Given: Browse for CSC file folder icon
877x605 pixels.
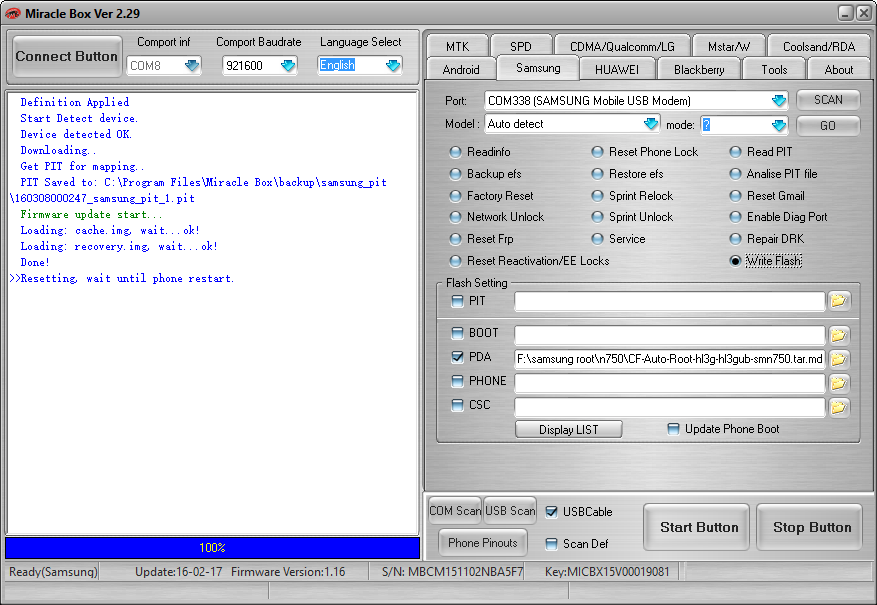Looking at the screenshot, I should (x=838, y=407).
